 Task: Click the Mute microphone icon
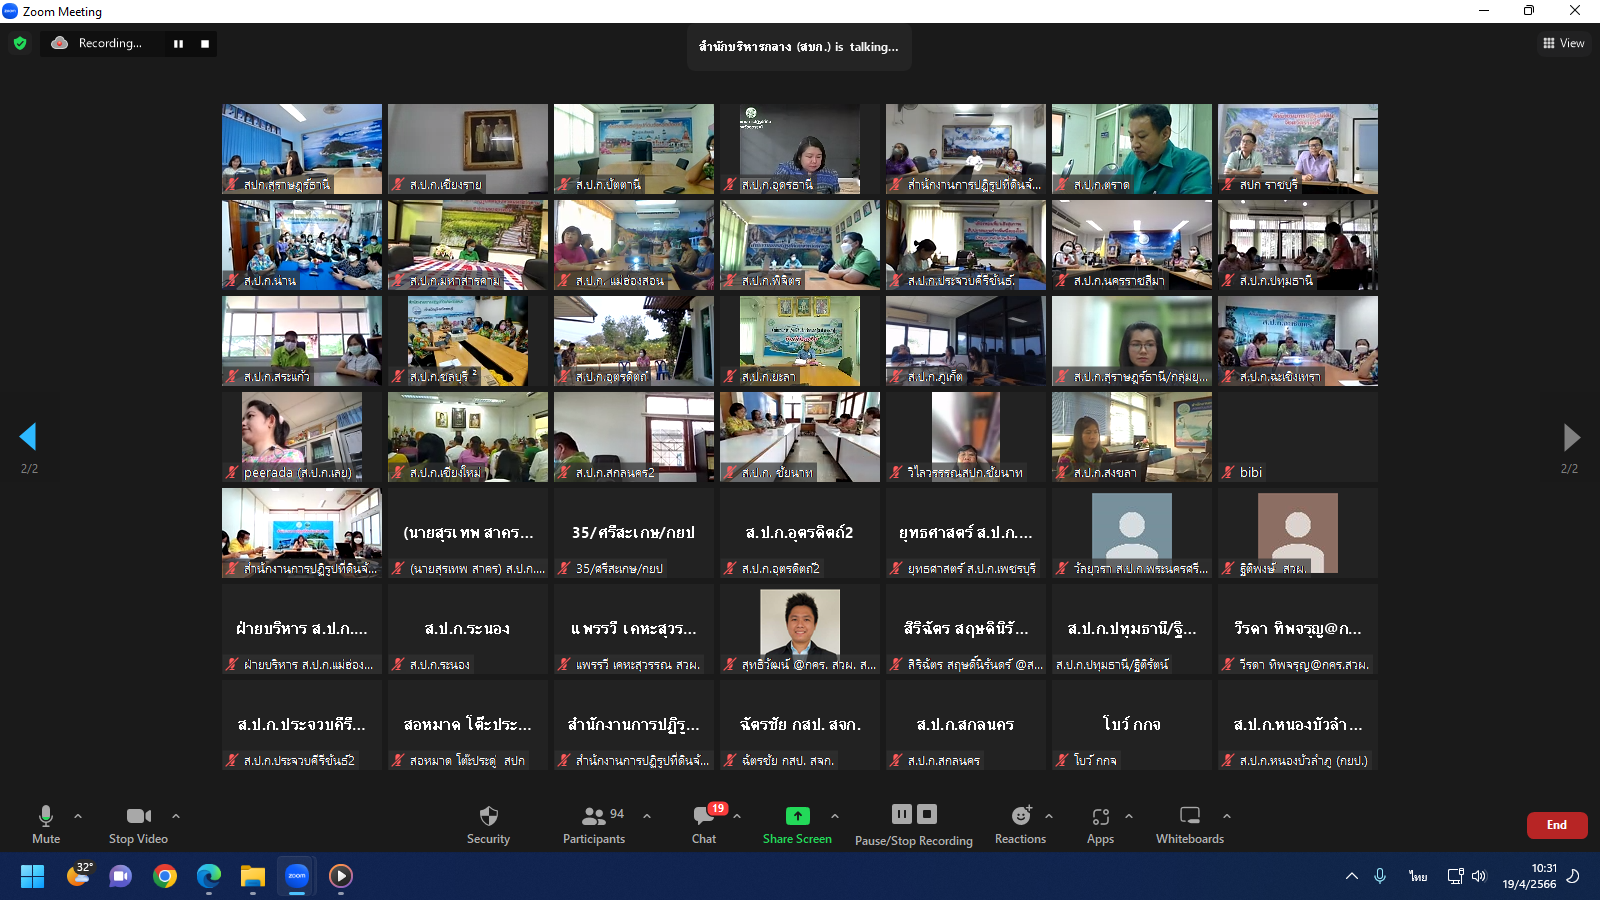[x=45, y=816]
